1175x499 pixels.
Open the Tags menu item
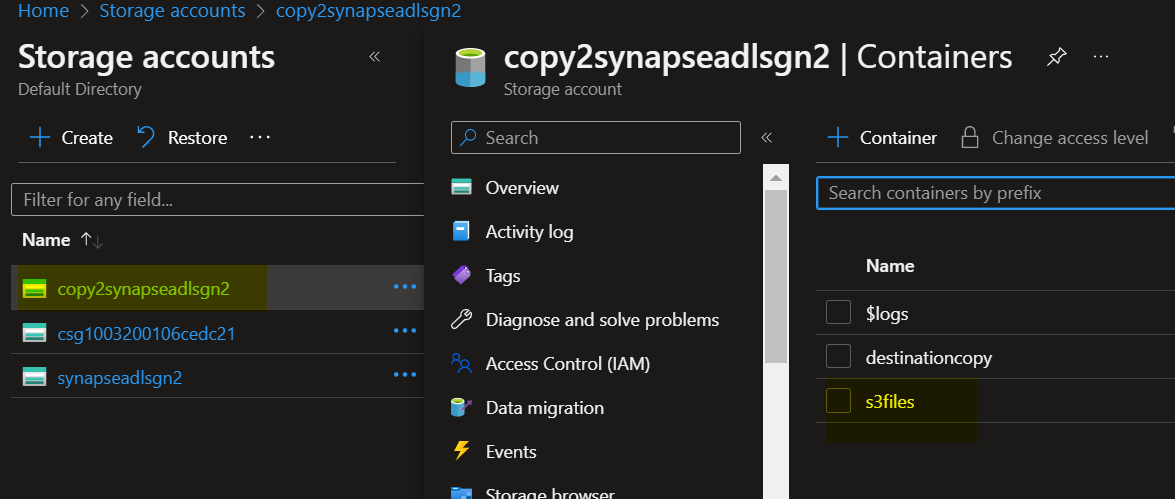tap(503, 276)
